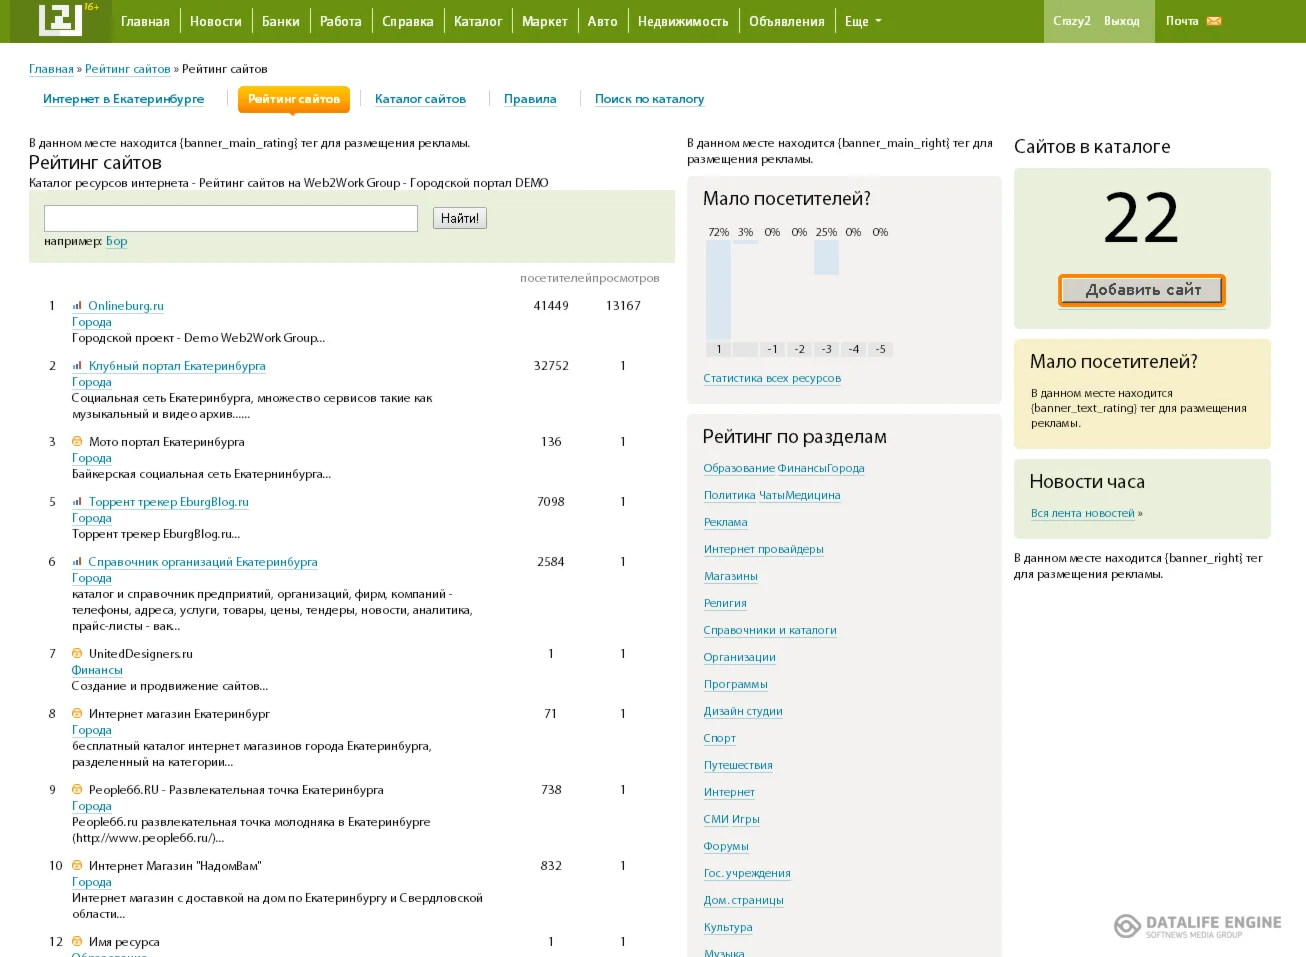Open the Банки menu item
Screen dimensions: 1306x957
(x=281, y=21)
